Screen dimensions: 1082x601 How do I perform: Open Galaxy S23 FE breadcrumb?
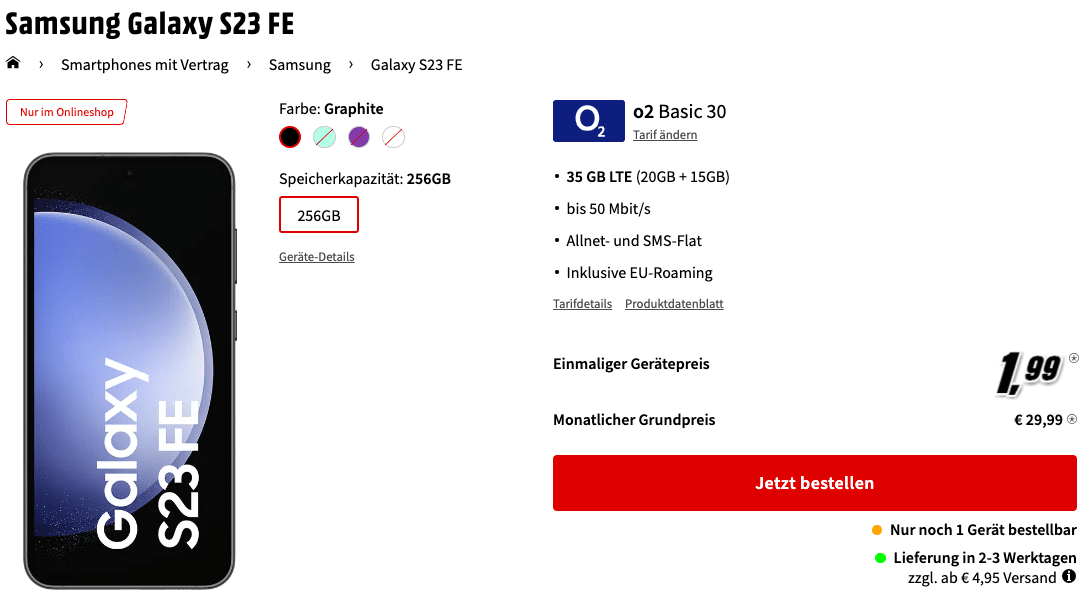click(x=416, y=65)
